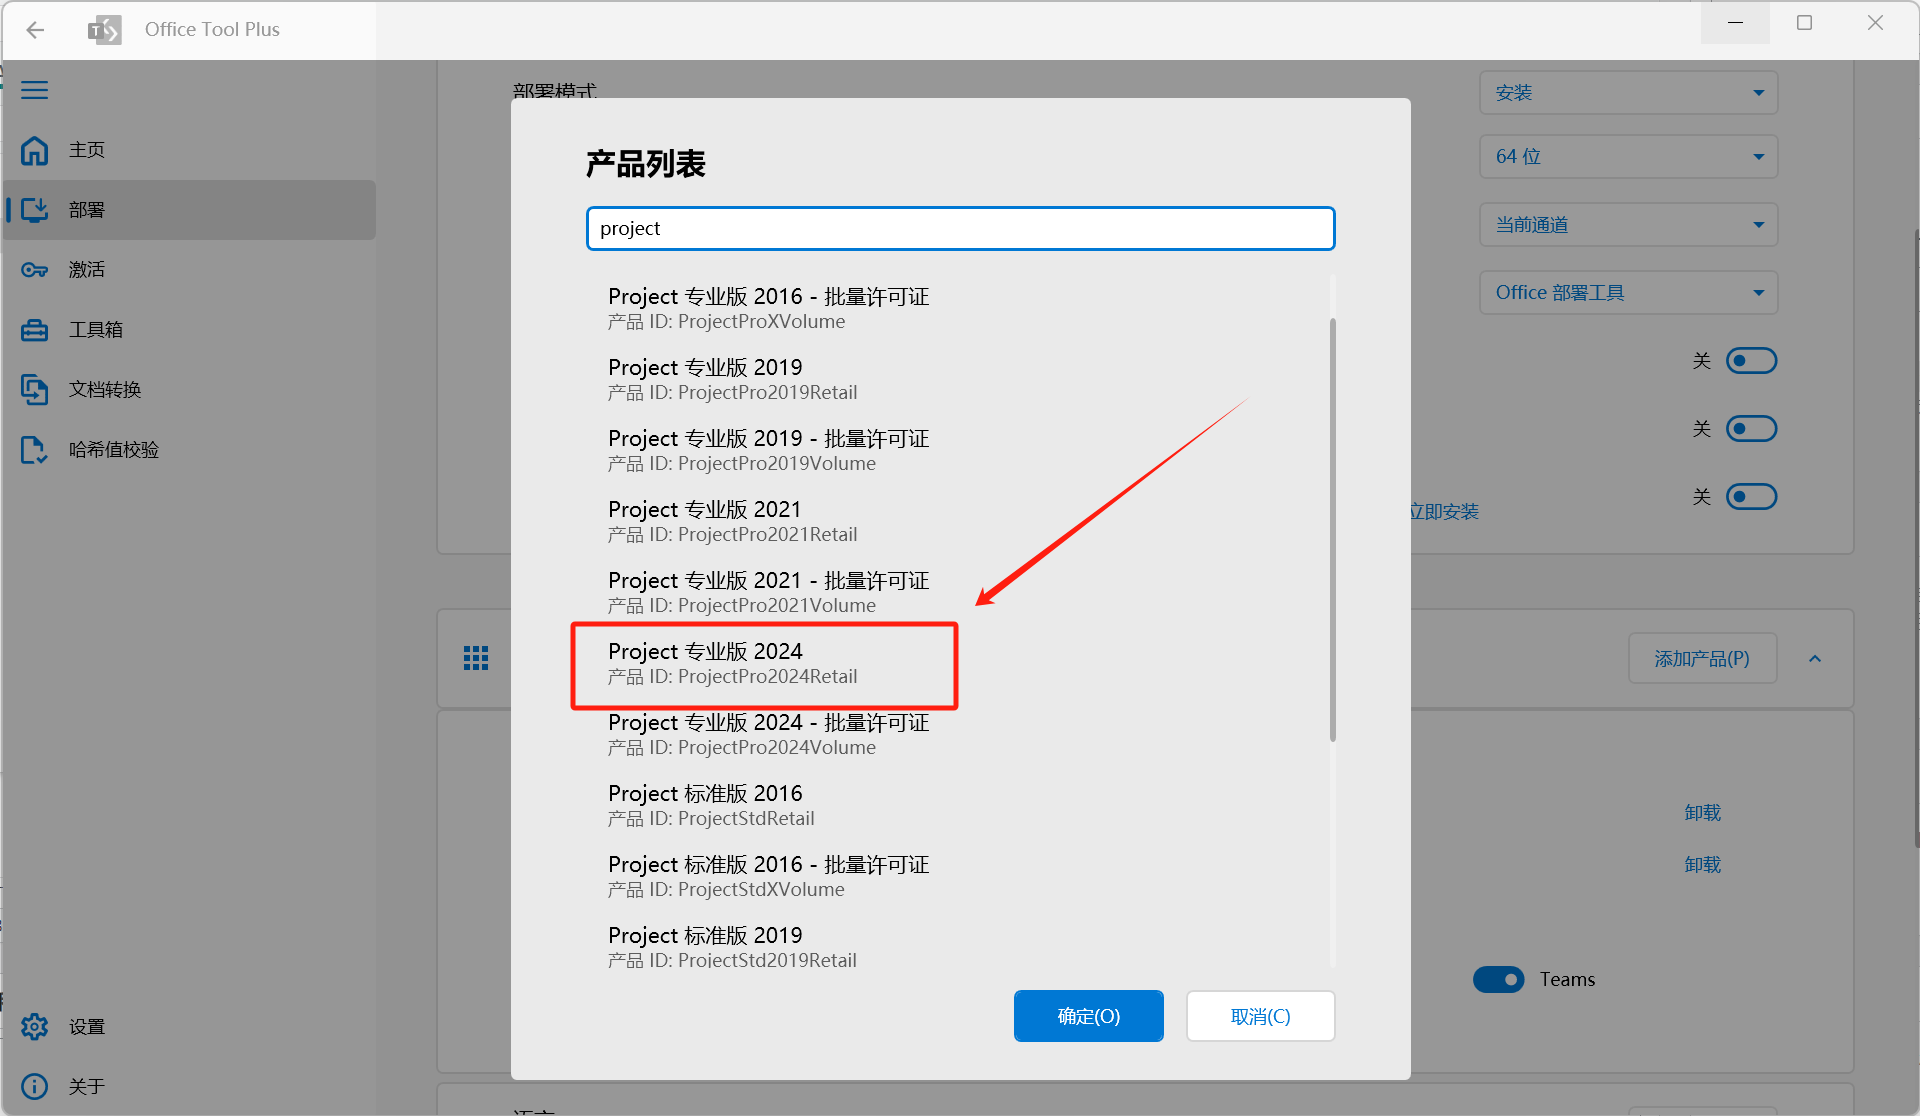Close the Office Tool Plus window

(1875, 23)
